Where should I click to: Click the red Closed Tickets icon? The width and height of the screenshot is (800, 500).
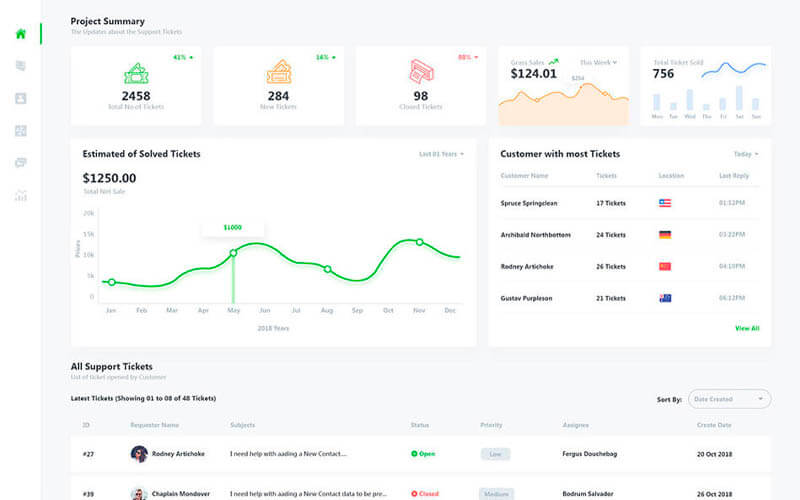tap(421, 71)
